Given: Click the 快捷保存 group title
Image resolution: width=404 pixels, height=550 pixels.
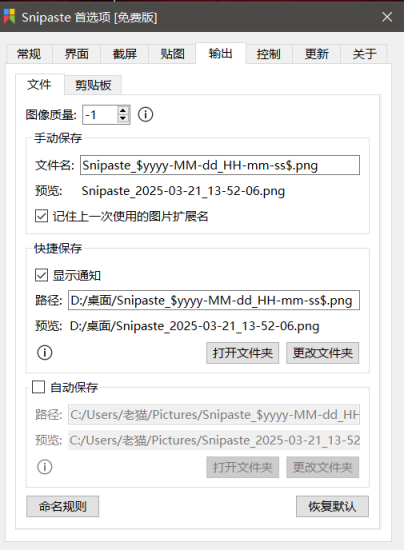Looking at the screenshot, I should 58,248.
